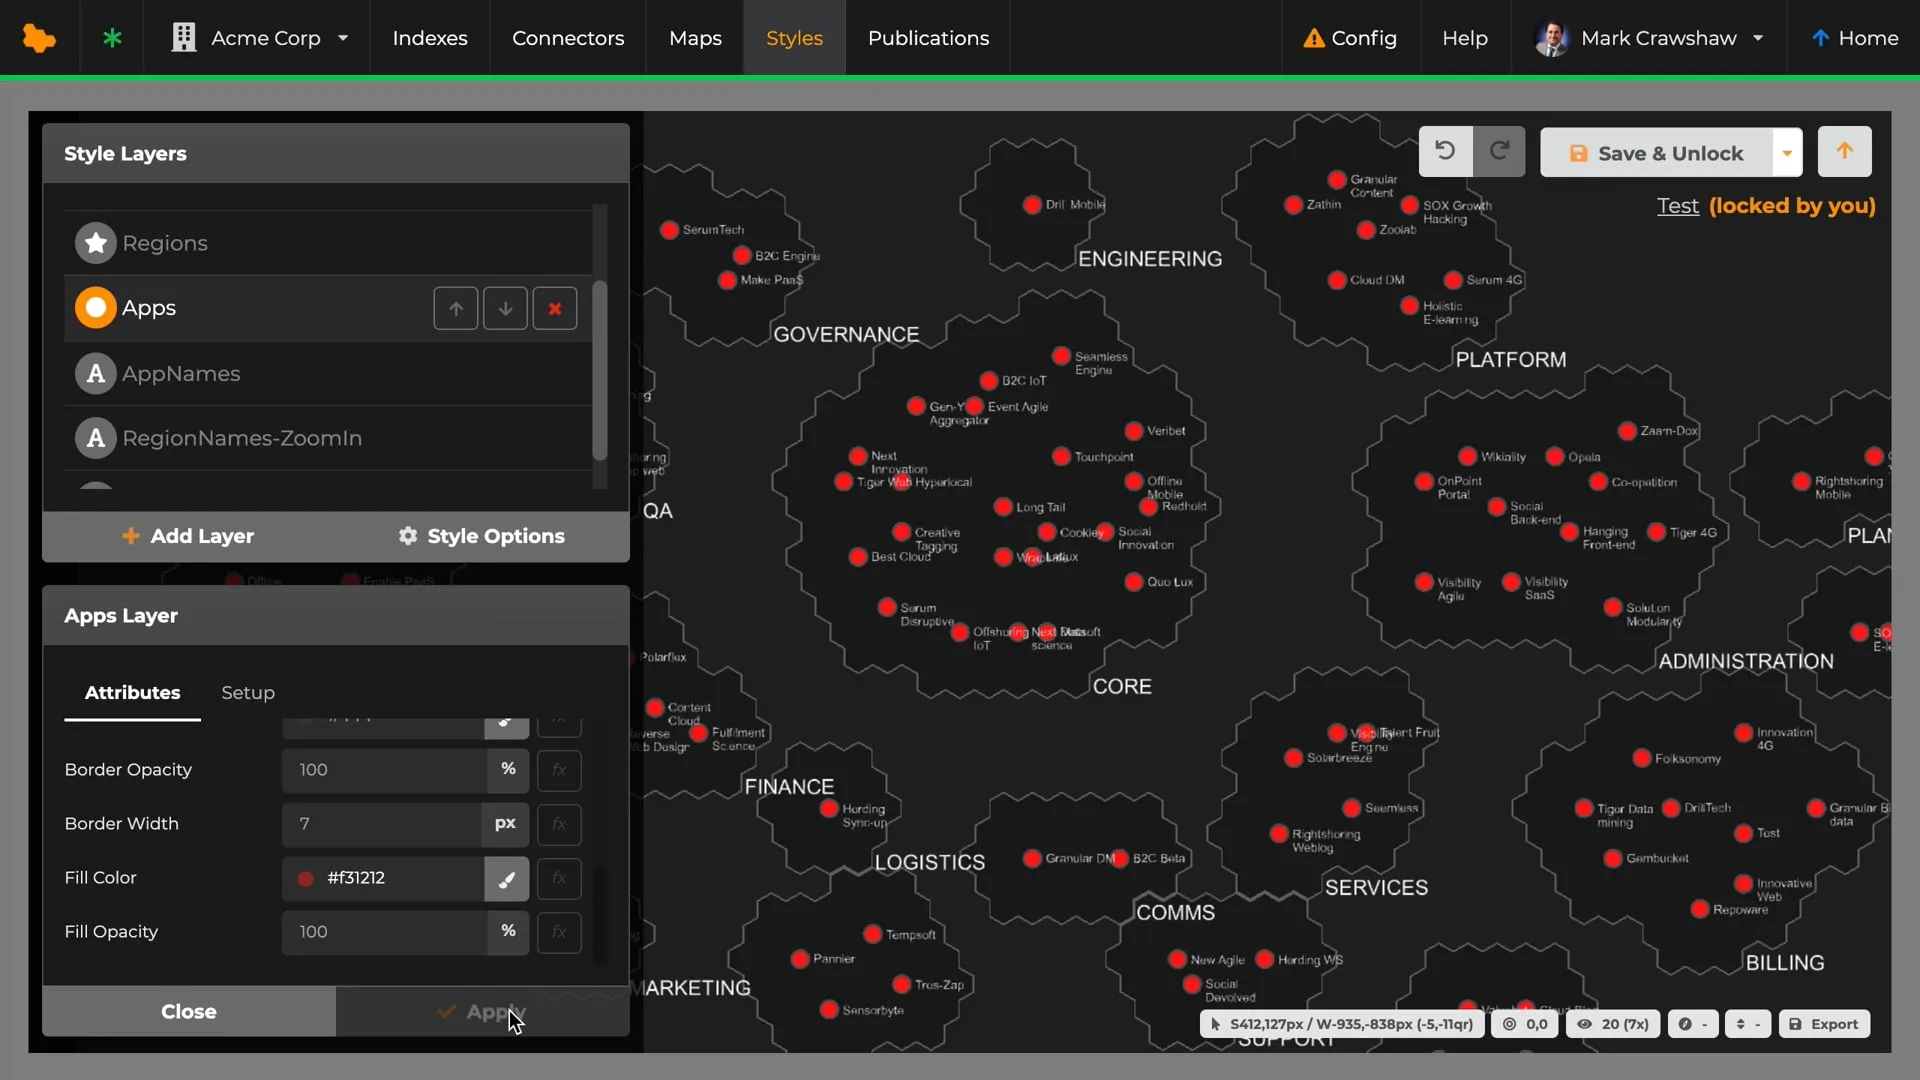The width and height of the screenshot is (1920, 1080).
Task: Switch to the Attributes tab
Action: point(132,692)
